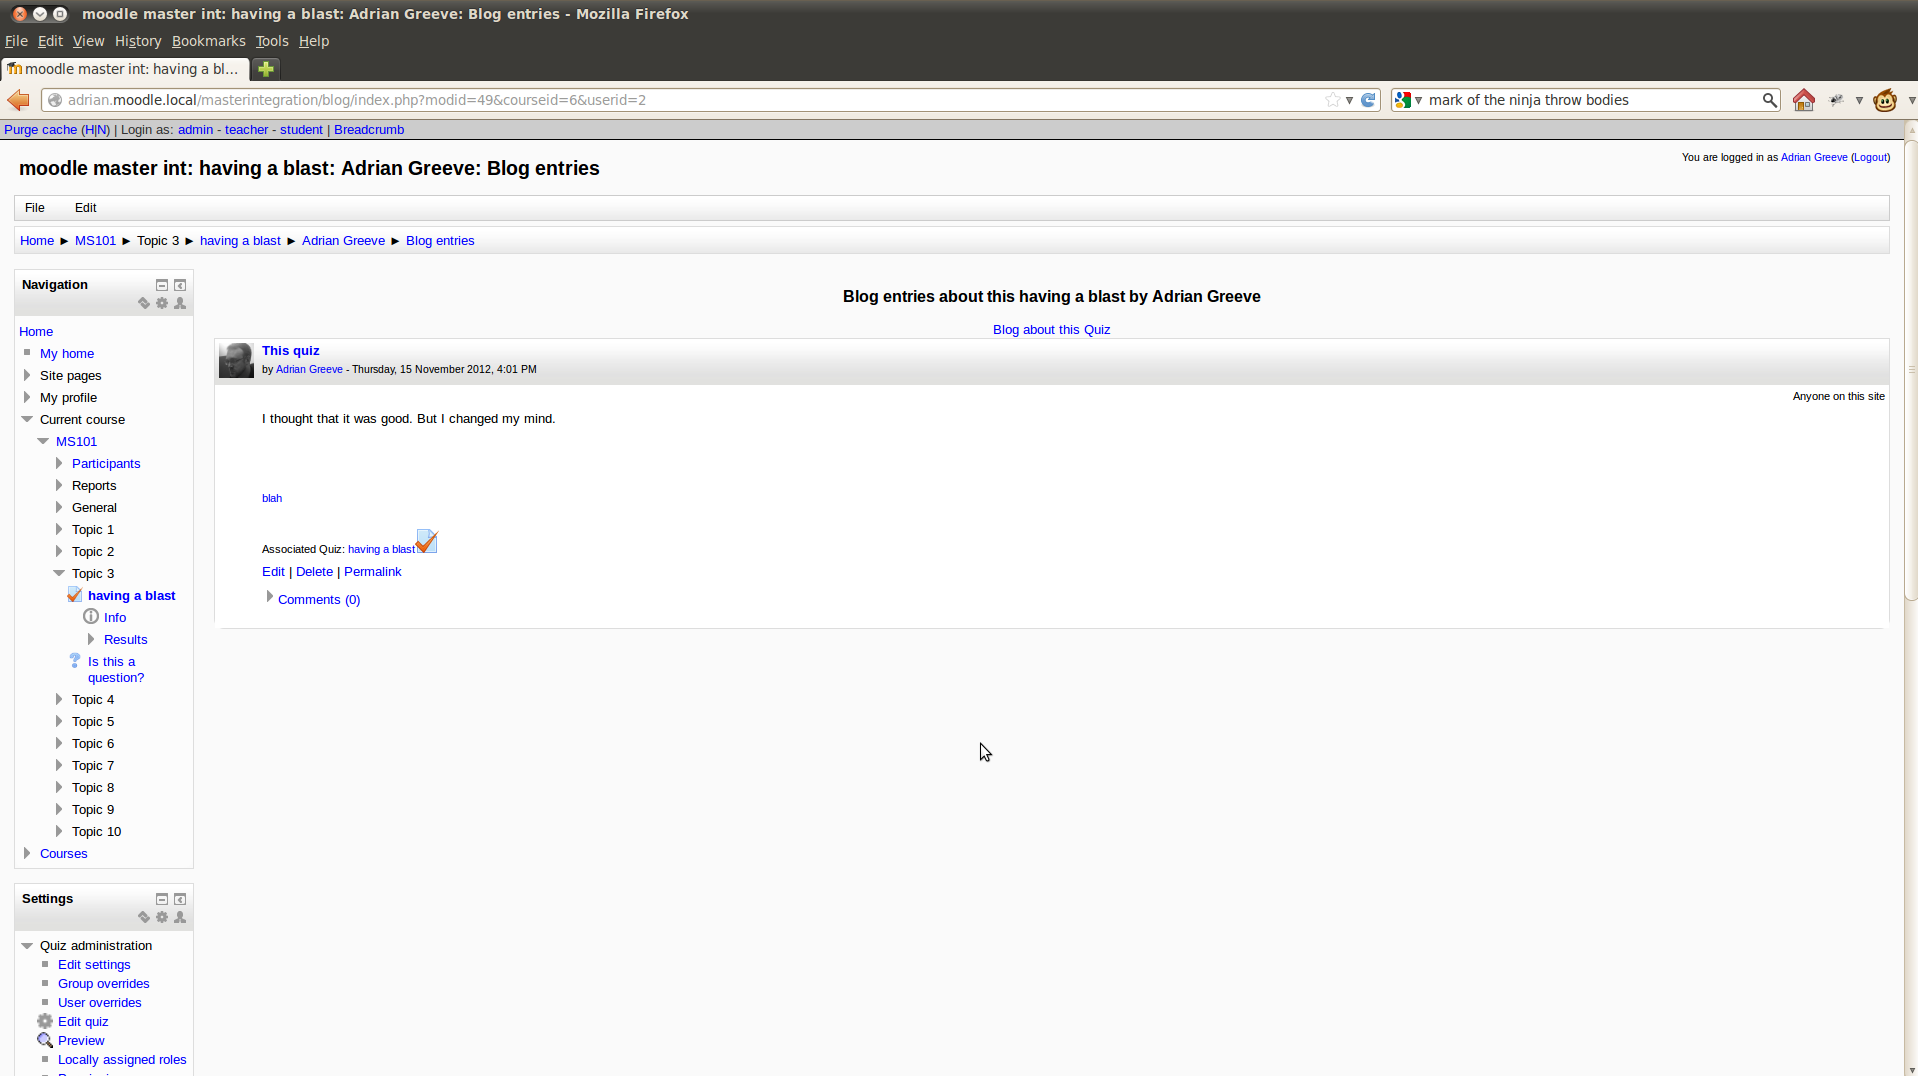Open the new tab plus button
1918x1076 pixels.
click(x=265, y=69)
